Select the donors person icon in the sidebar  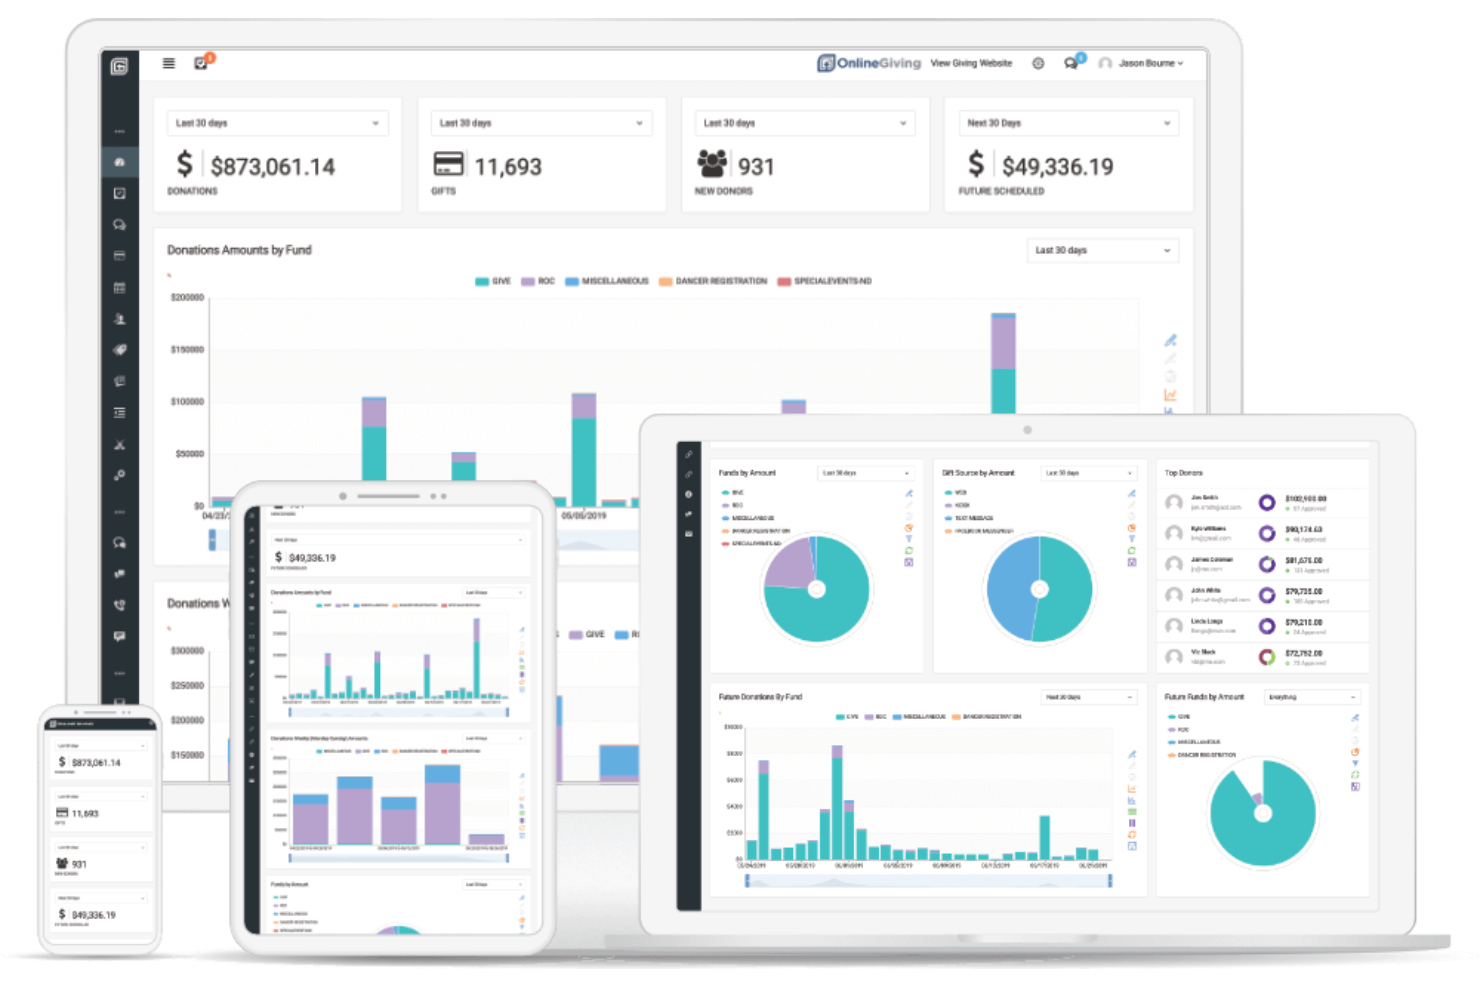(120, 318)
